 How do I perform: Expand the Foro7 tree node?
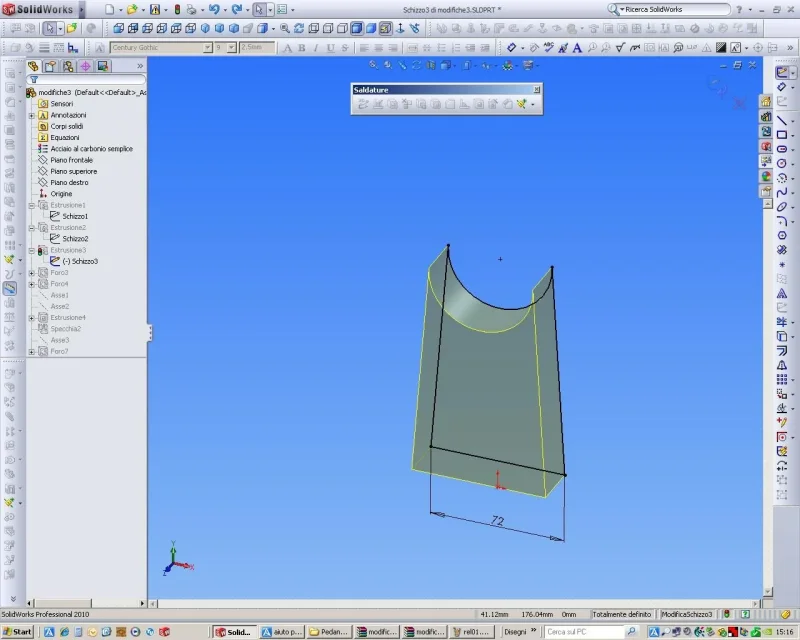(x=32, y=351)
